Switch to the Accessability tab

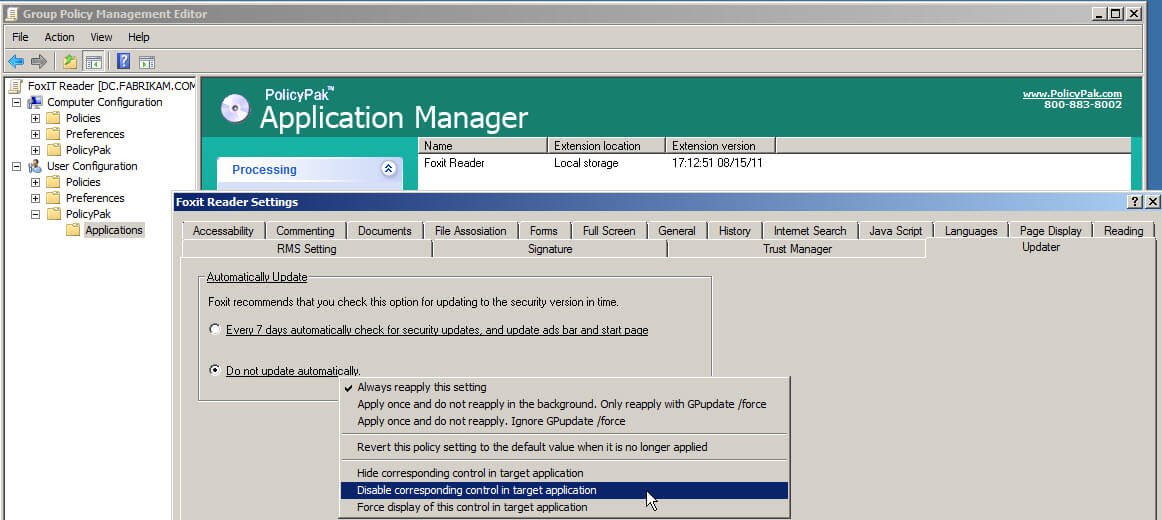tap(223, 231)
